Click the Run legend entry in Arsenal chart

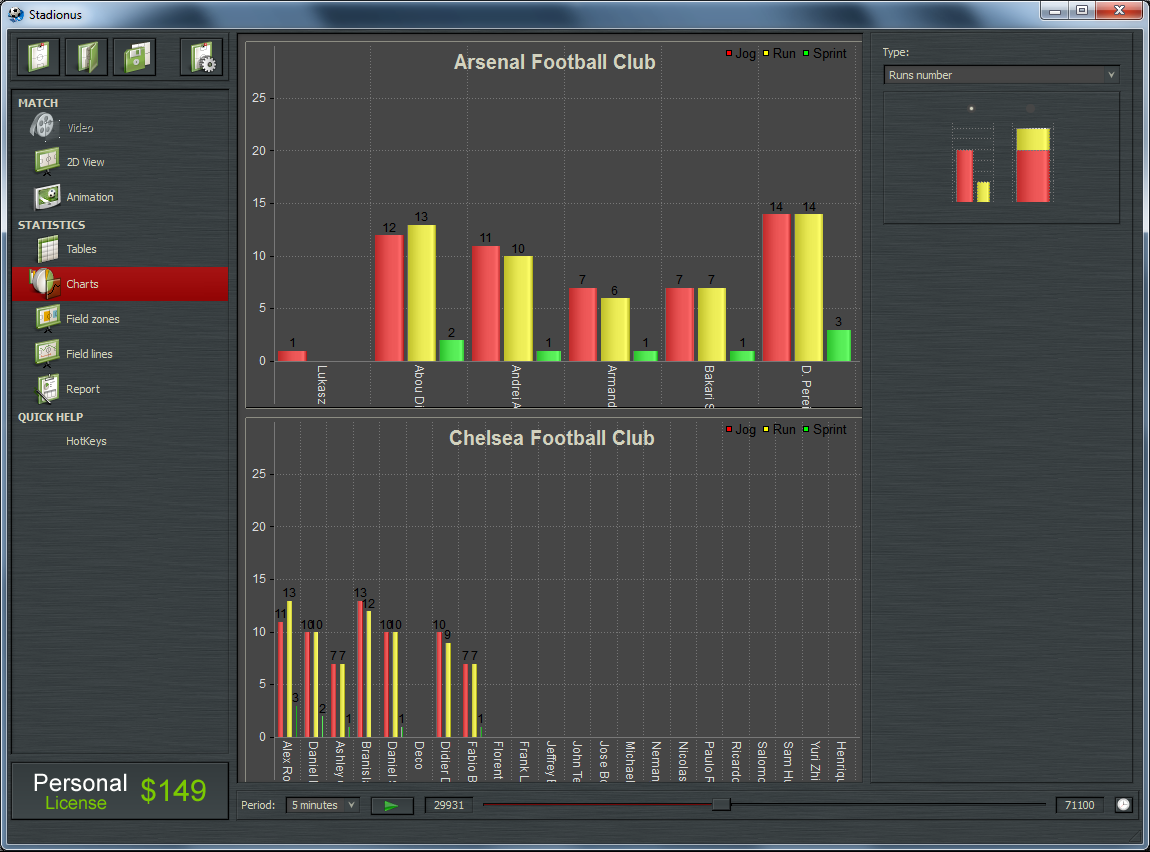(x=779, y=54)
